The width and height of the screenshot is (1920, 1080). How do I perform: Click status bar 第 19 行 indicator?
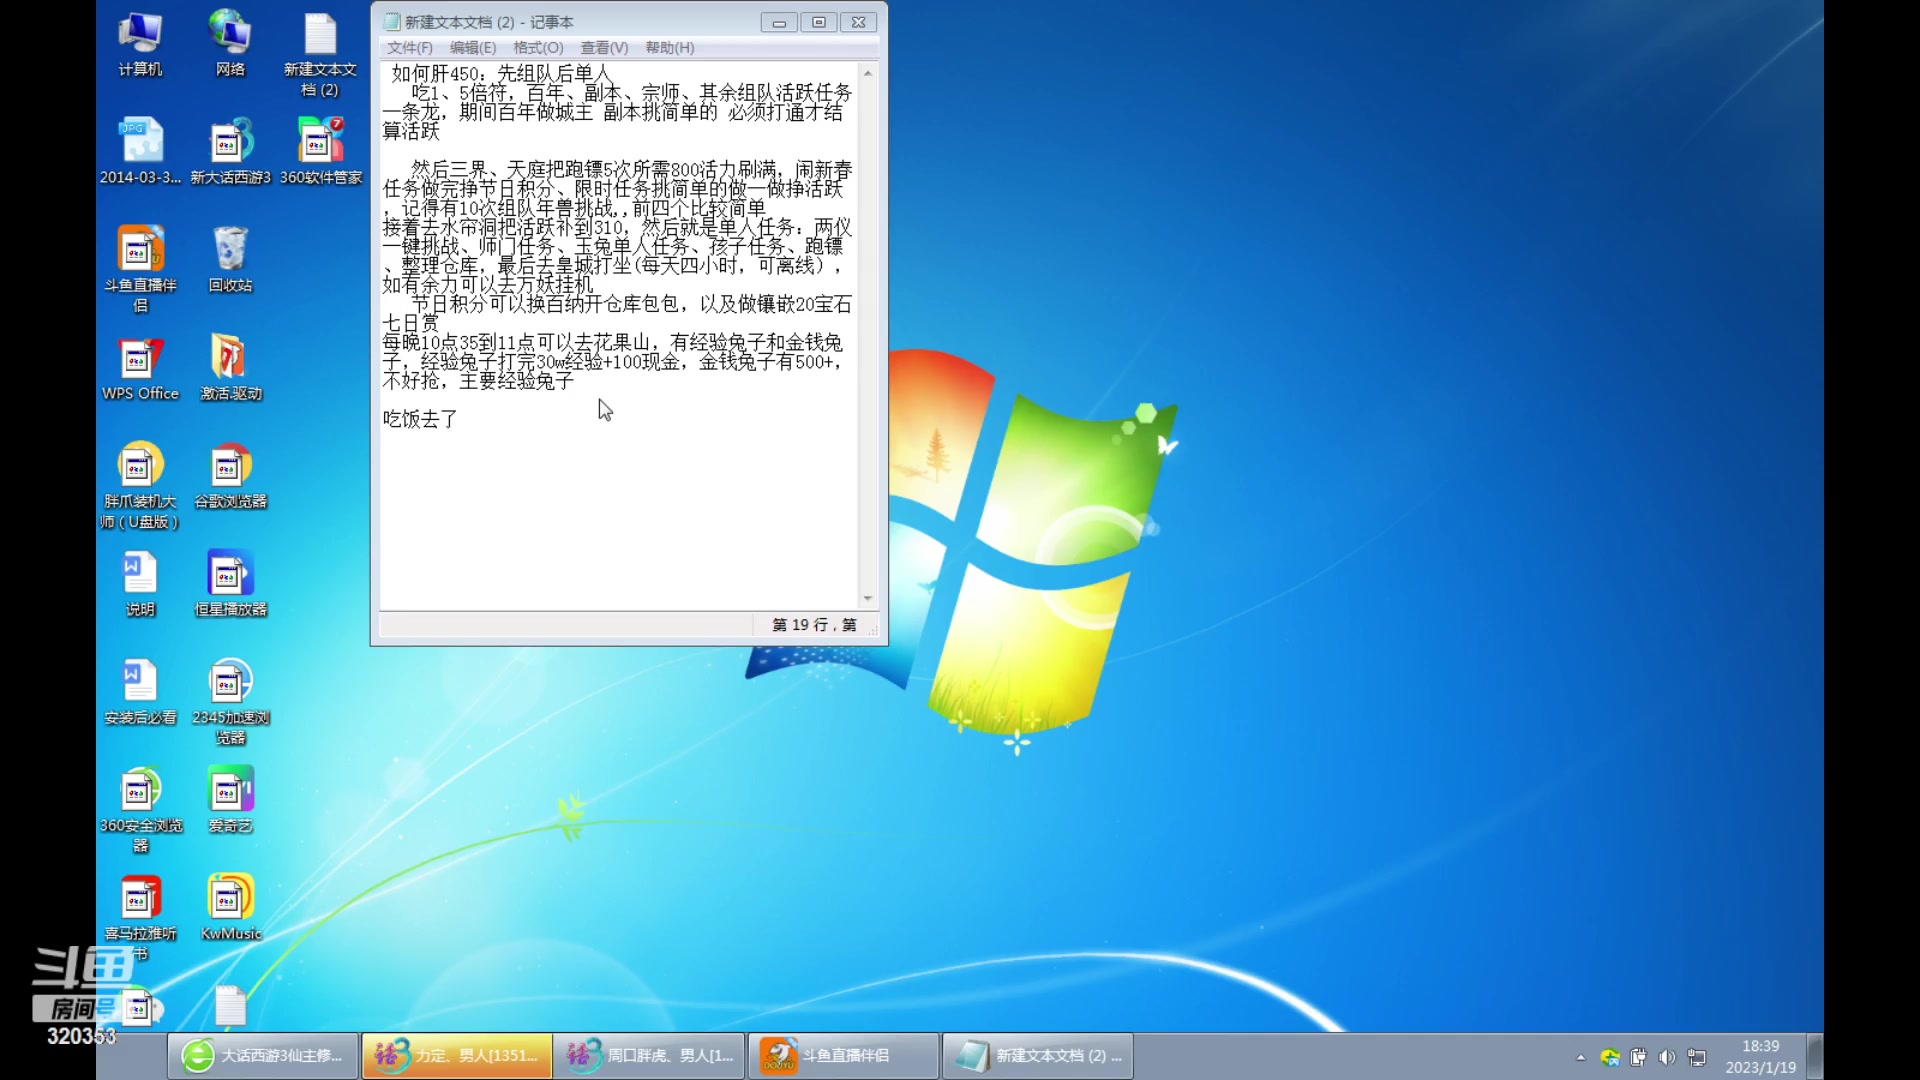[814, 625]
